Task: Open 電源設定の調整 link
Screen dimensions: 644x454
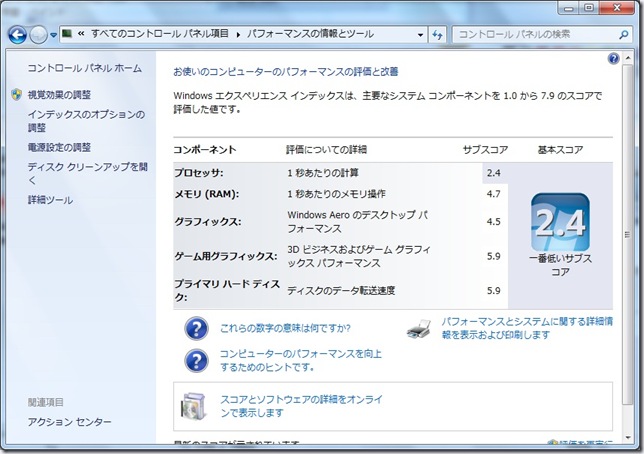Action: coord(59,147)
